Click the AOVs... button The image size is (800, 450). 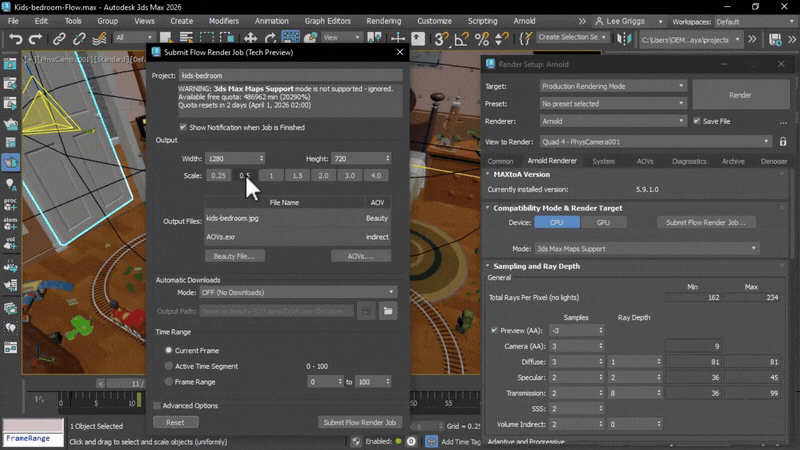(x=361, y=256)
